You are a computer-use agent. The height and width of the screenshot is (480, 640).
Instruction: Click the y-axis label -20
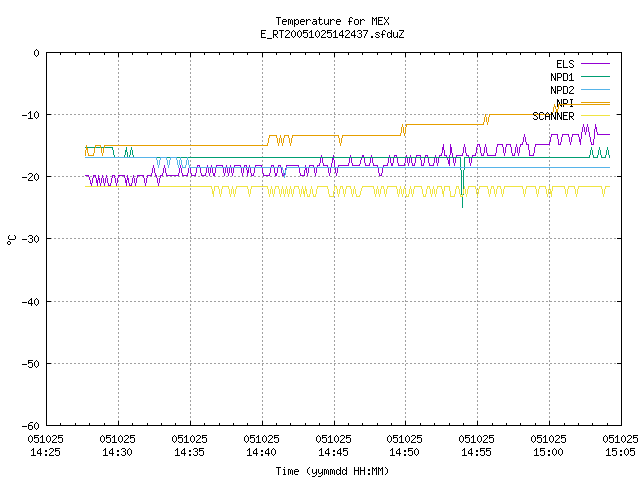click(31, 177)
